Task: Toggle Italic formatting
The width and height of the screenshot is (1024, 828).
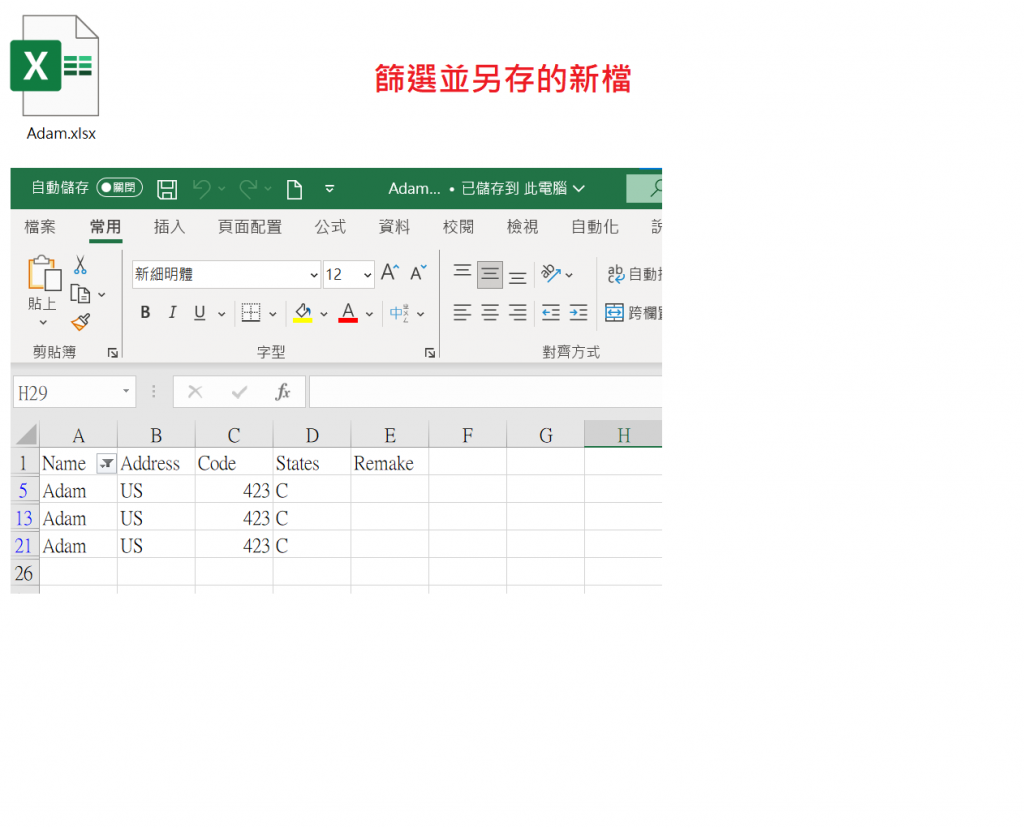Action: point(172,313)
